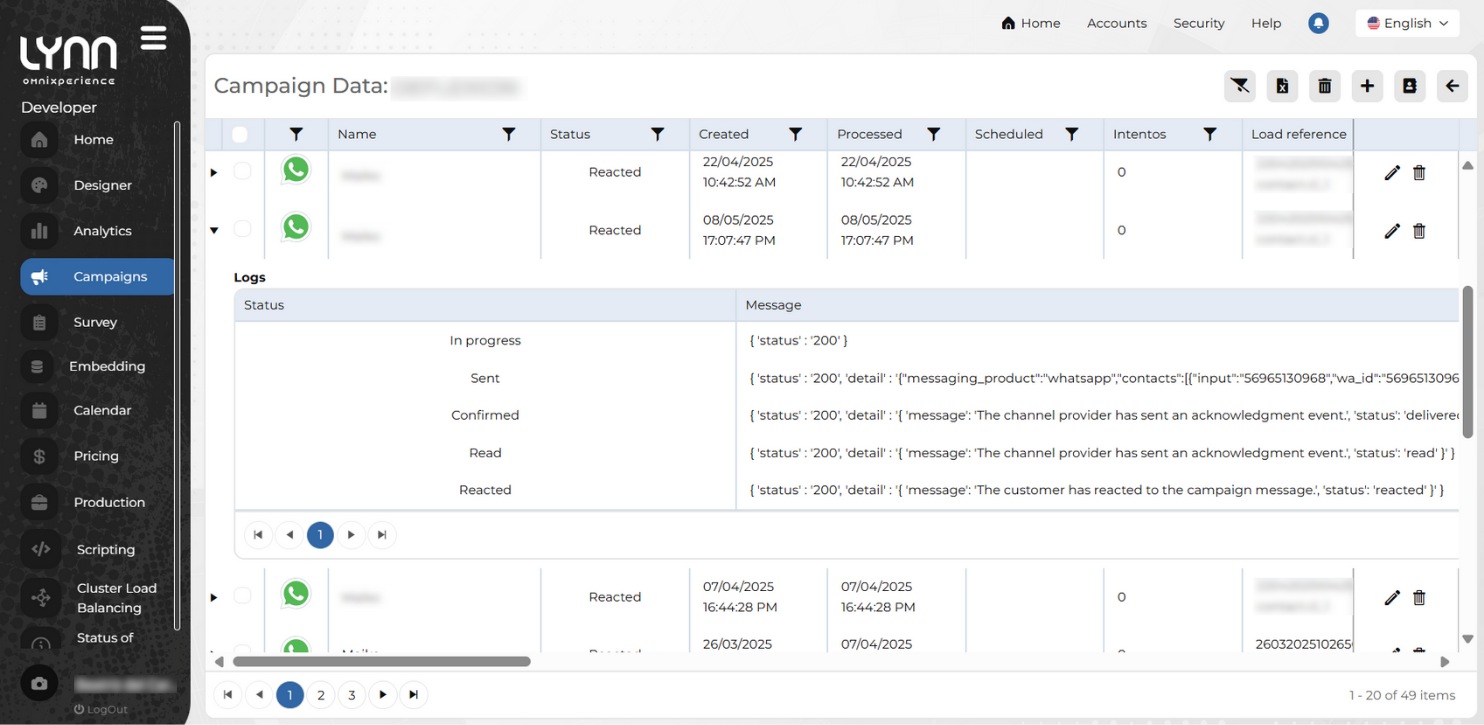Click the Logs panel vertical scrollbar thumb
Image resolution: width=1484 pixels, height=725 pixels.
(x=1468, y=362)
